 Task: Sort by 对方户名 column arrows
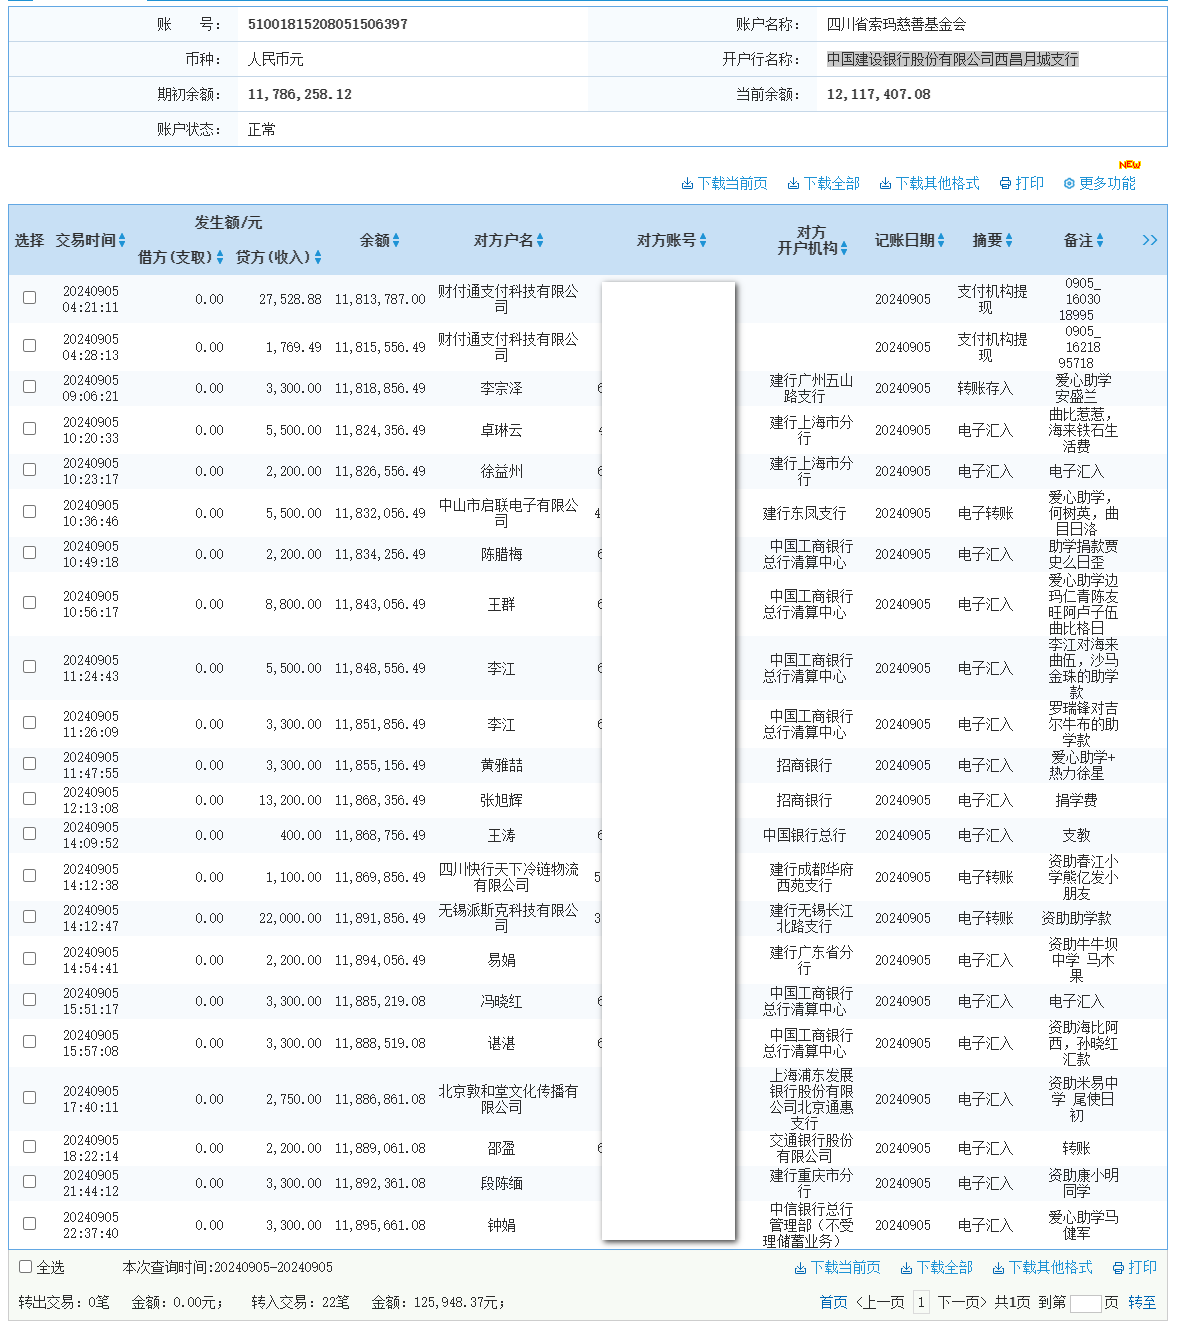[540, 240]
